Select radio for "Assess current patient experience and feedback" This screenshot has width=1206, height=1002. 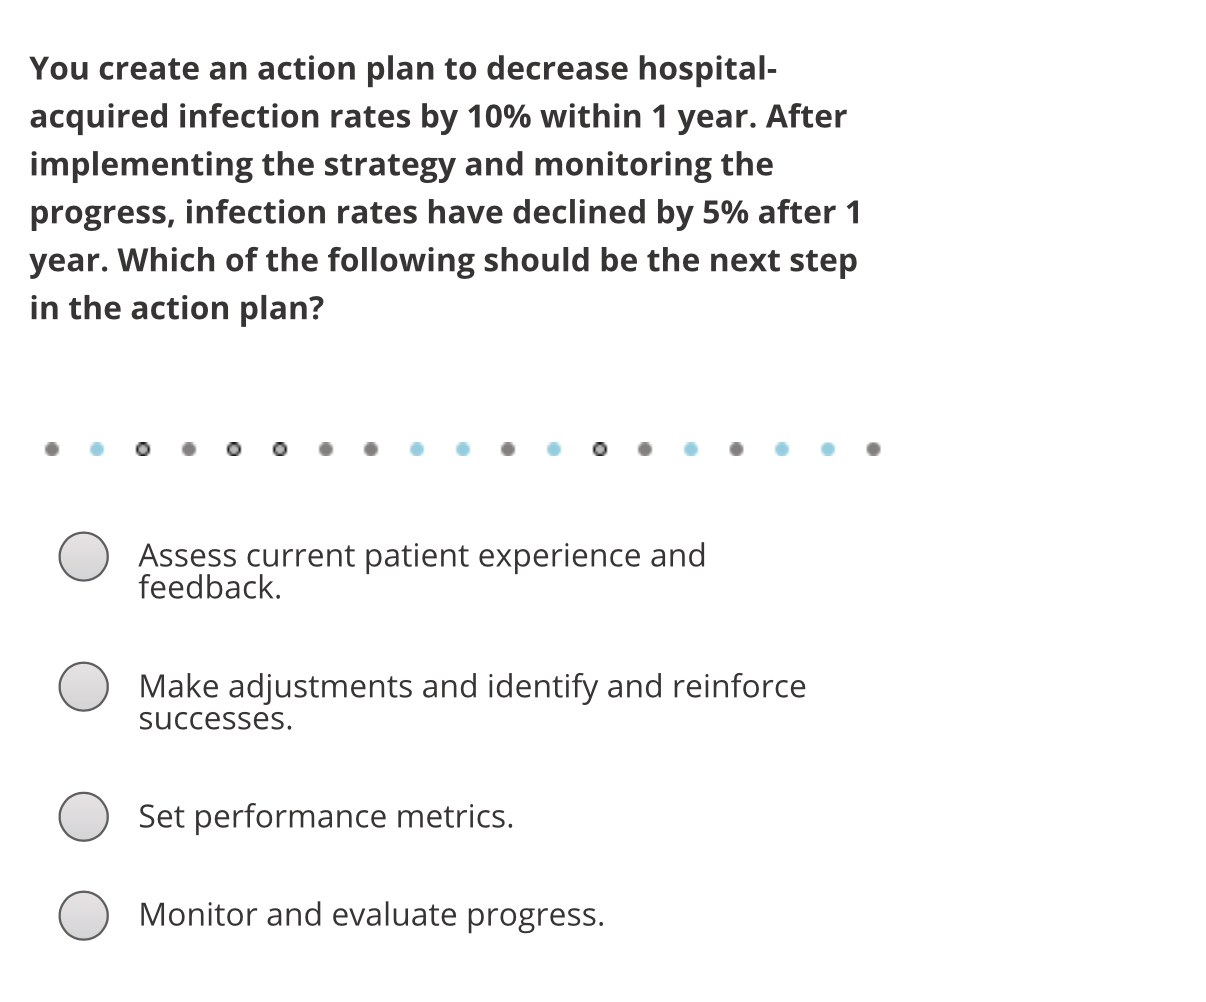[x=83, y=557]
